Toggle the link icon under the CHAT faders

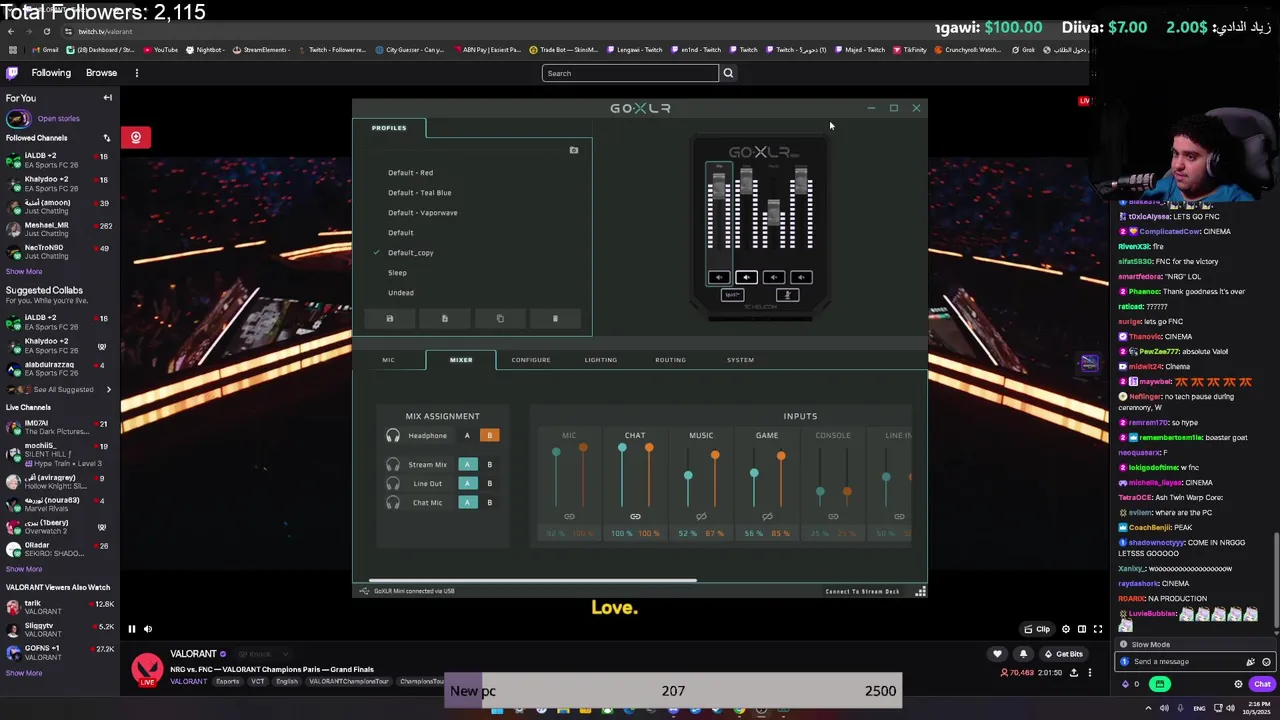pyautogui.click(x=635, y=516)
